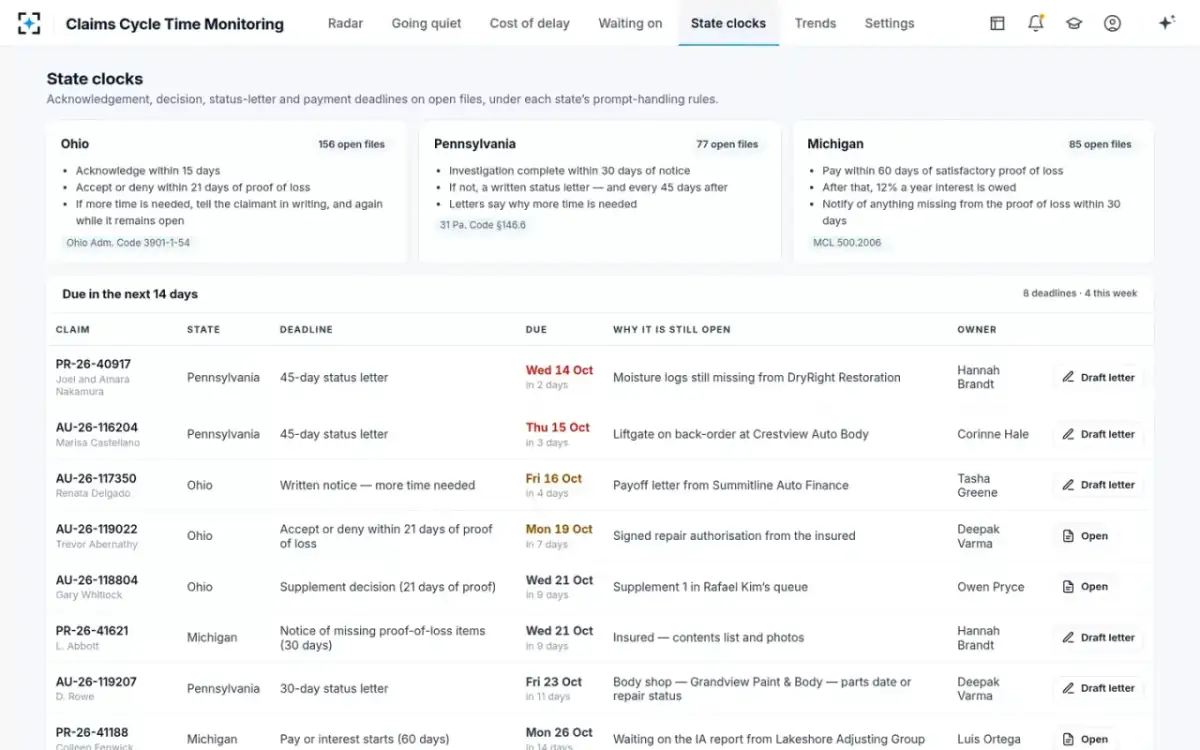Click claim number PR-26-41621
This screenshot has height=750, width=1200.
92,631
